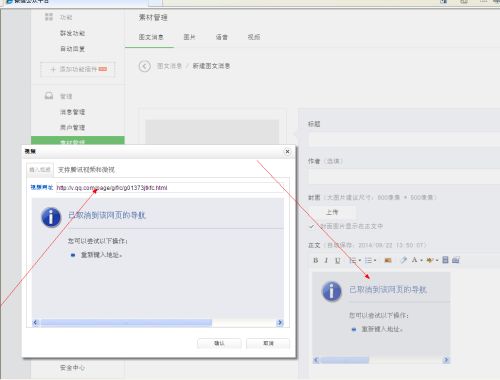Select the eraser clear-formatting tool
Viewport: 500px width, 380px height.
[403, 260]
